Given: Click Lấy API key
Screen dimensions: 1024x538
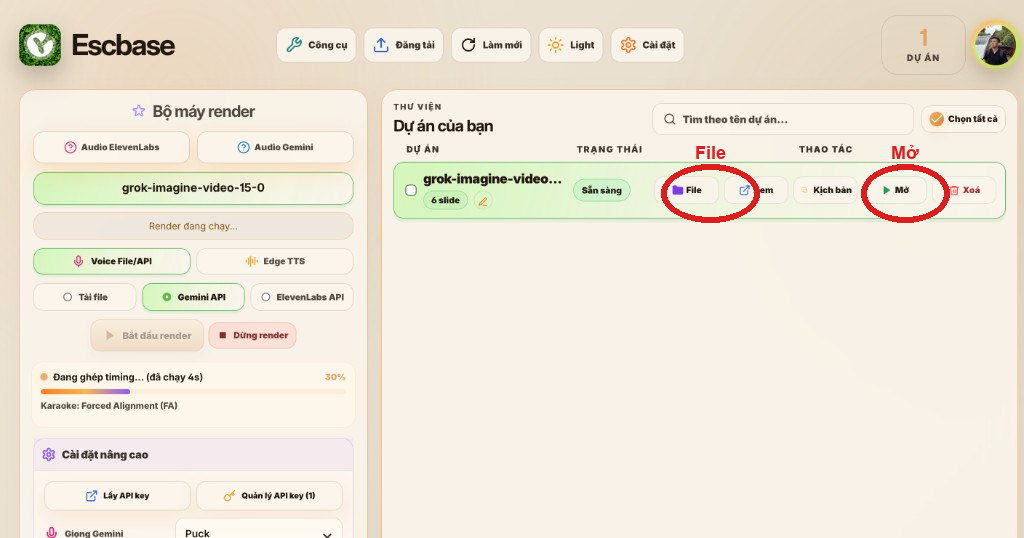Looking at the screenshot, I should pos(118,496).
